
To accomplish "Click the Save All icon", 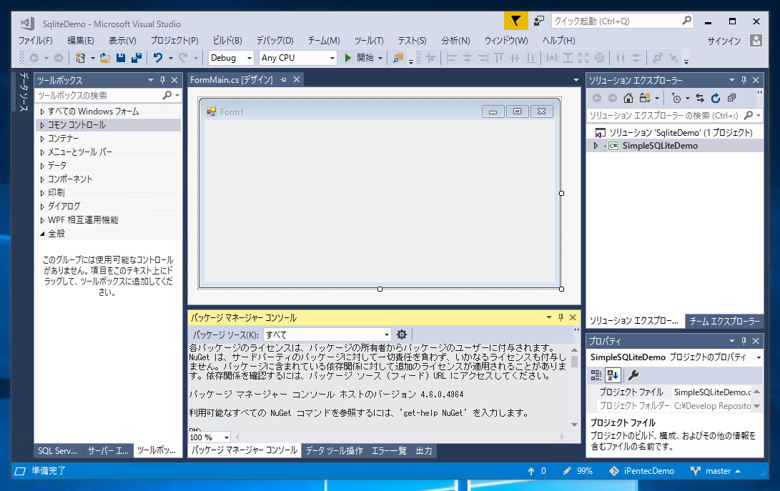I will pyautogui.click(x=136, y=58).
